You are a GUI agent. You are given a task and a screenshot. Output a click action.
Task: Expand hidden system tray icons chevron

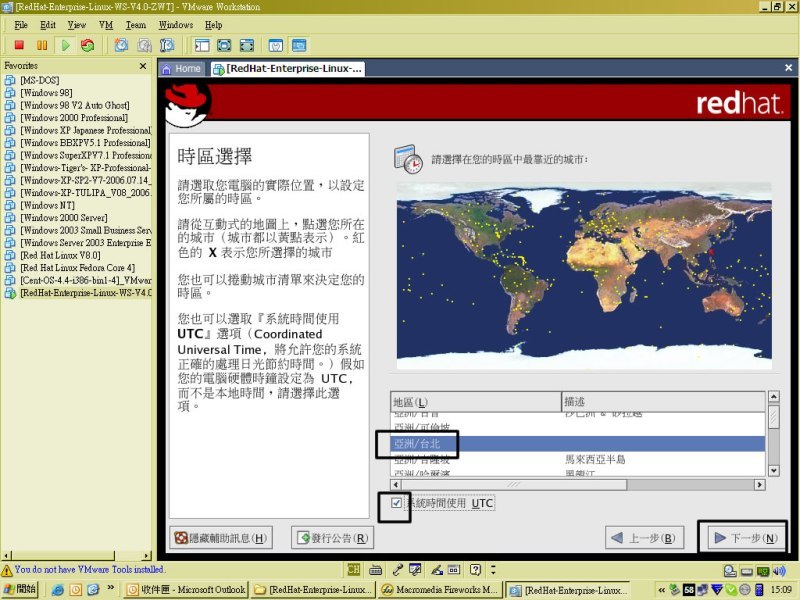point(662,590)
